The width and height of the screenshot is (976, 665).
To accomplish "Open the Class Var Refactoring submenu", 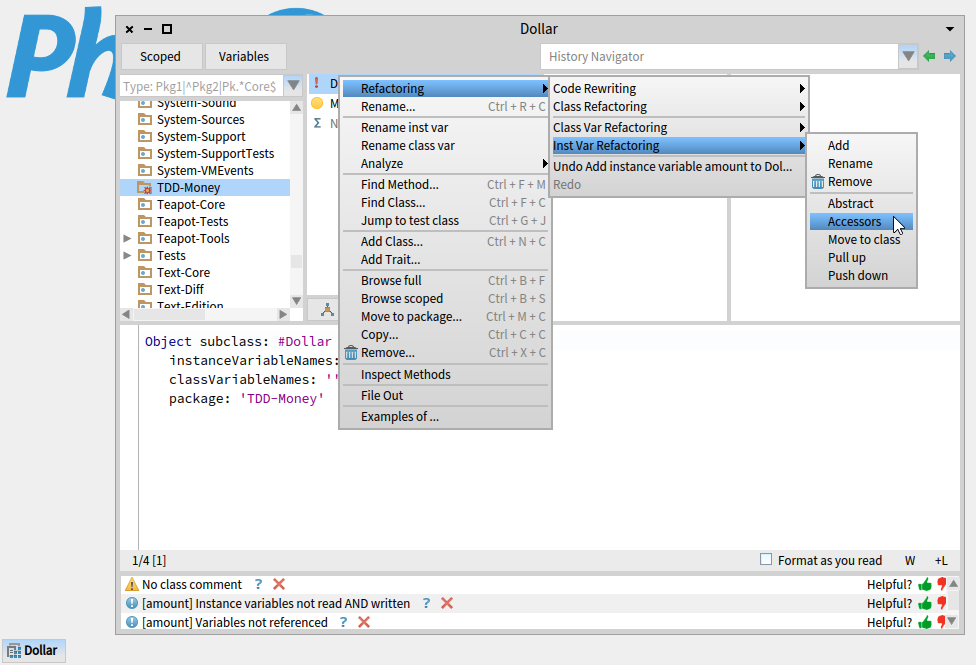I will [678, 128].
